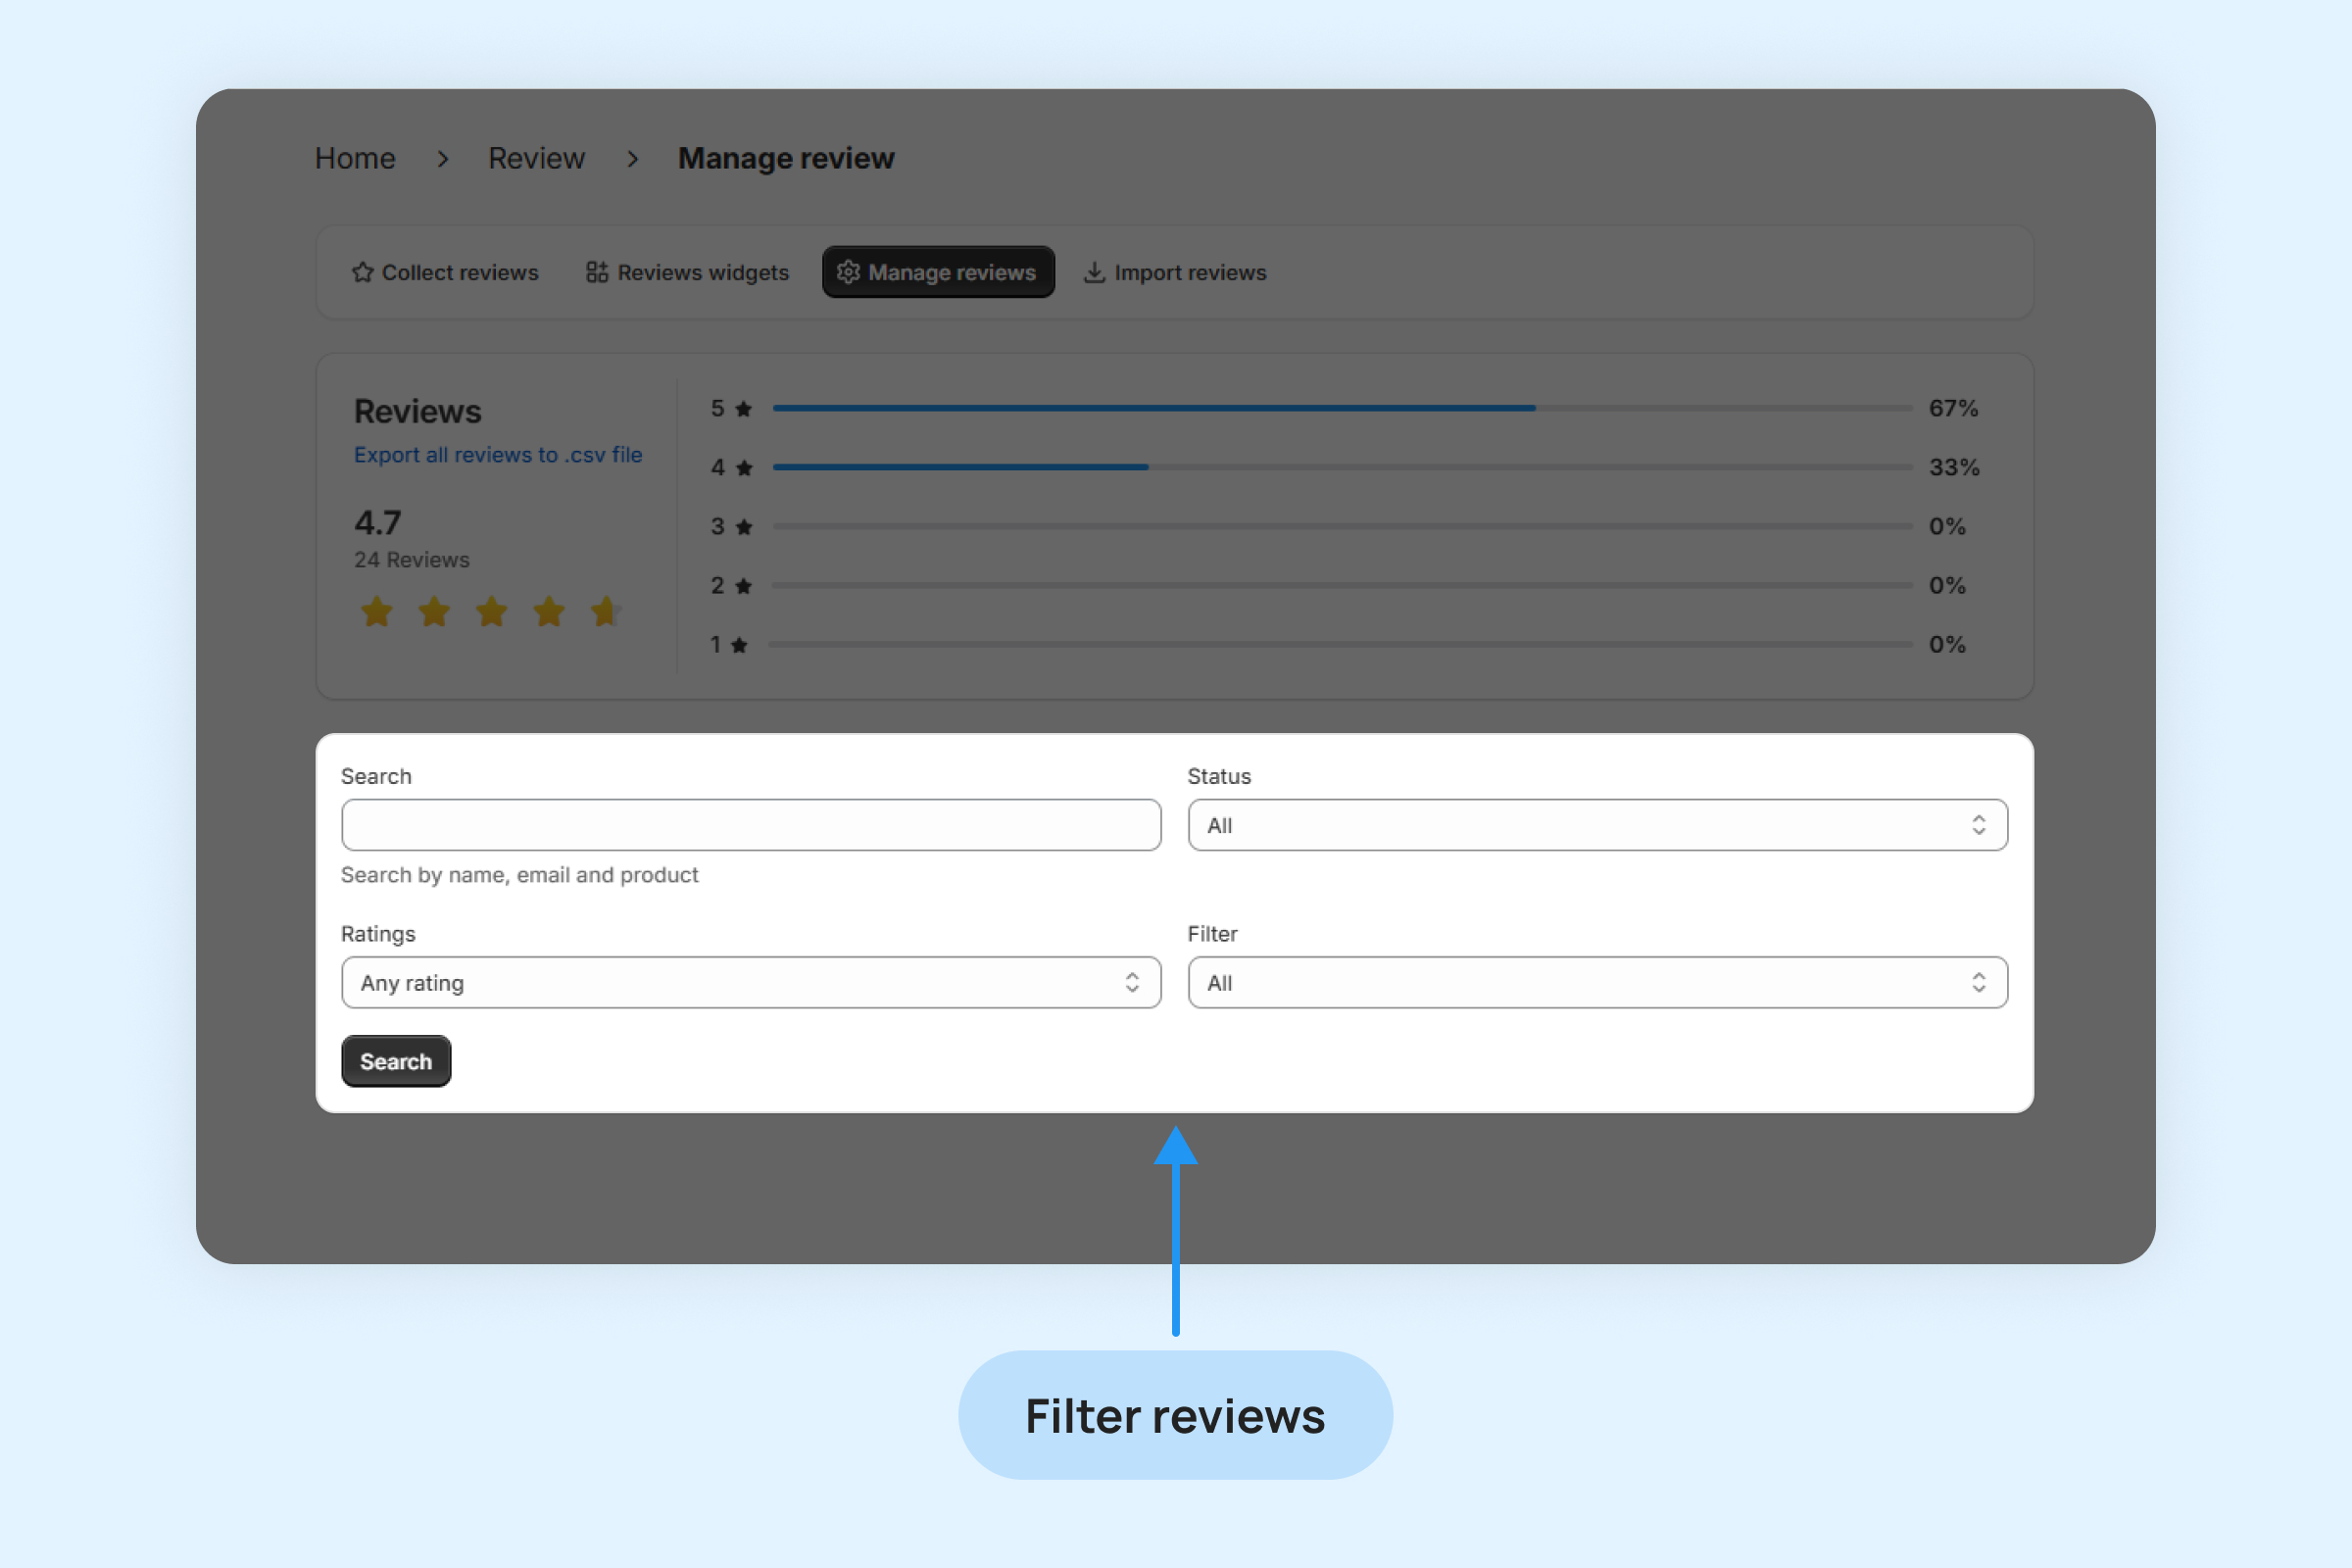The height and width of the screenshot is (1568, 2352).
Task: Expand the Ratings "Any rating" dropdown
Action: (750, 982)
